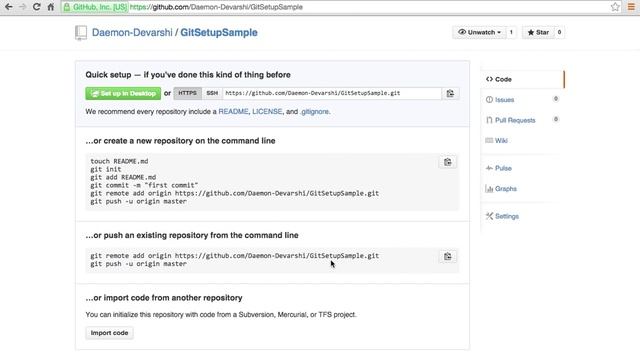640x360 pixels.
Task: Open the Graphs tab
Action: coord(506,189)
